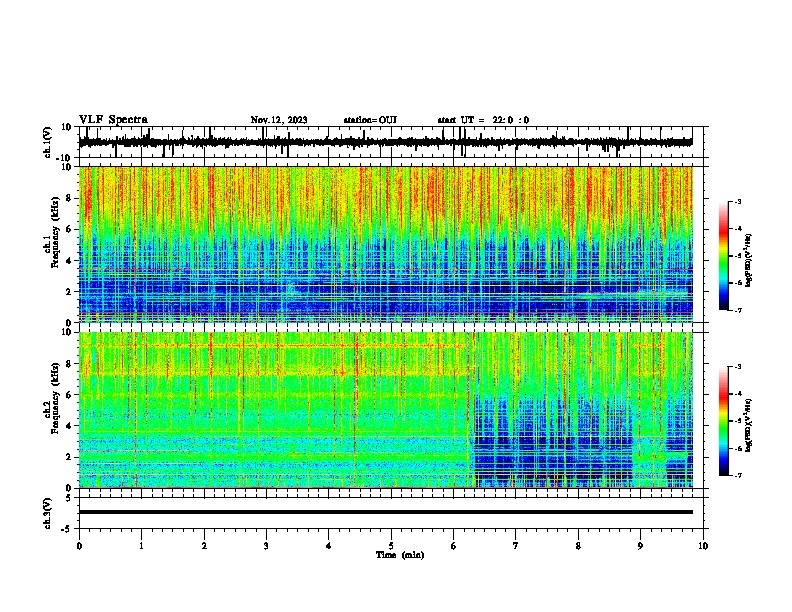Click the ch.2 spectrogram color bar
The image size is (792, 612).
point(723,421)
